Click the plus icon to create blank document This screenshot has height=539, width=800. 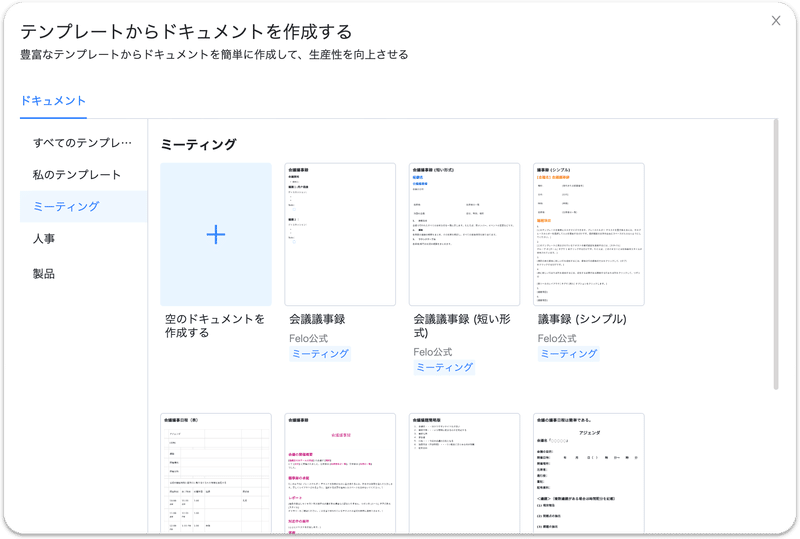tap(216, 234)
